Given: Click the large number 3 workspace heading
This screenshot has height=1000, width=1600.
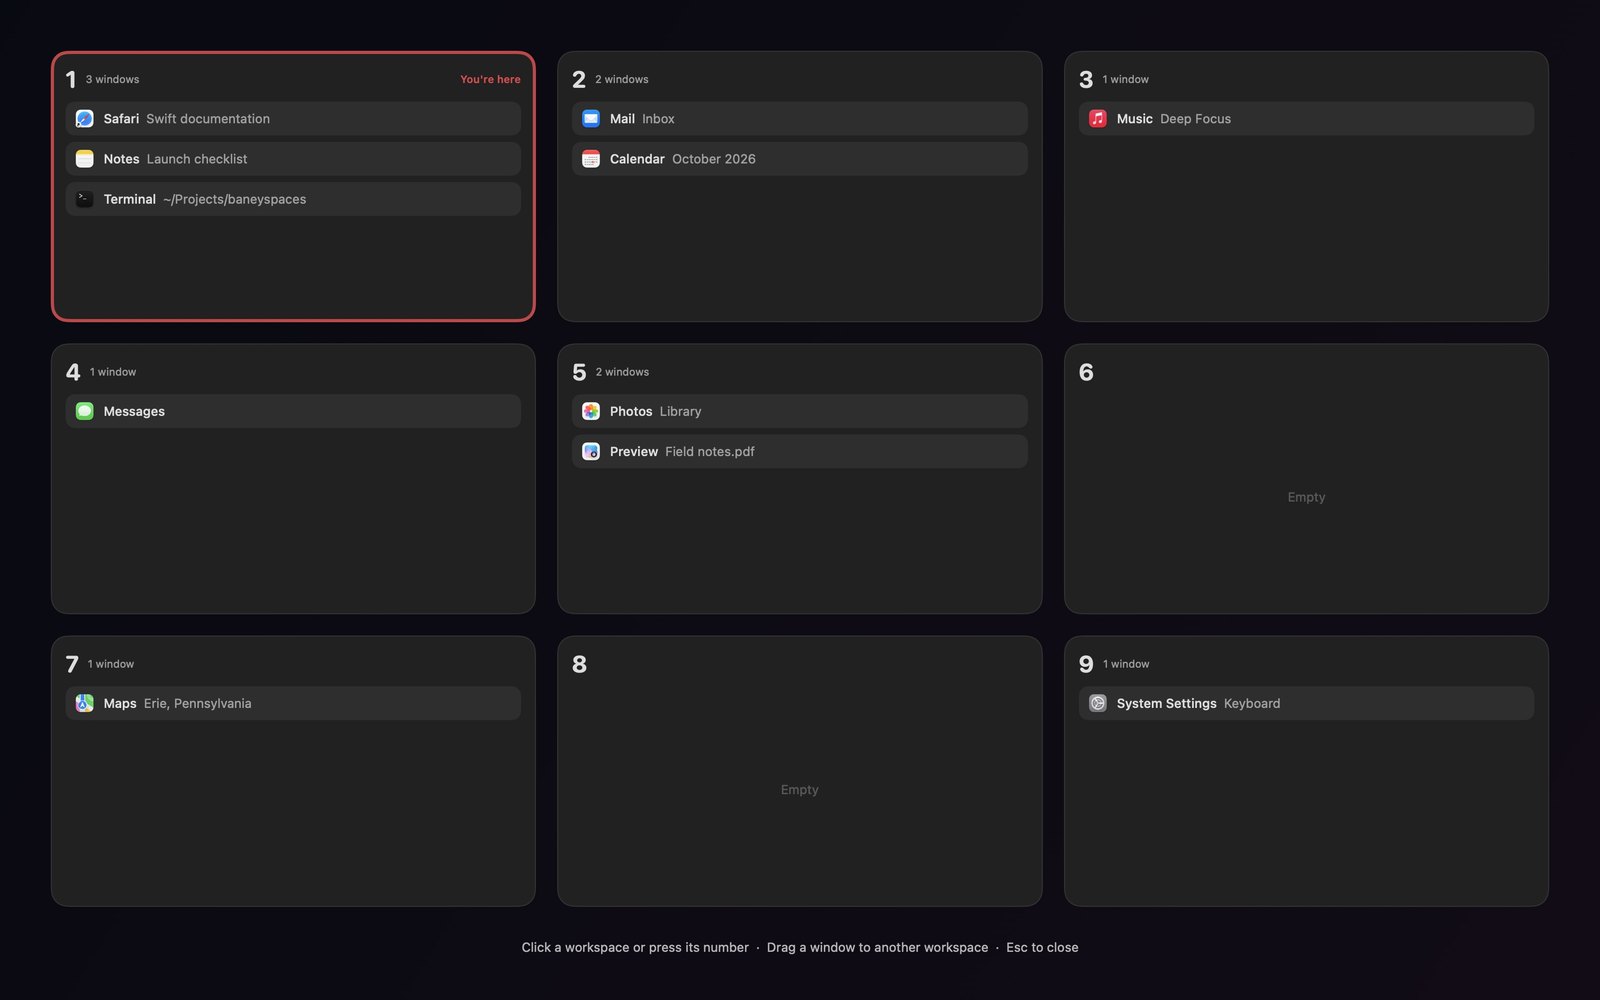Looking at the screenshot, I should tap(1086, 80).
